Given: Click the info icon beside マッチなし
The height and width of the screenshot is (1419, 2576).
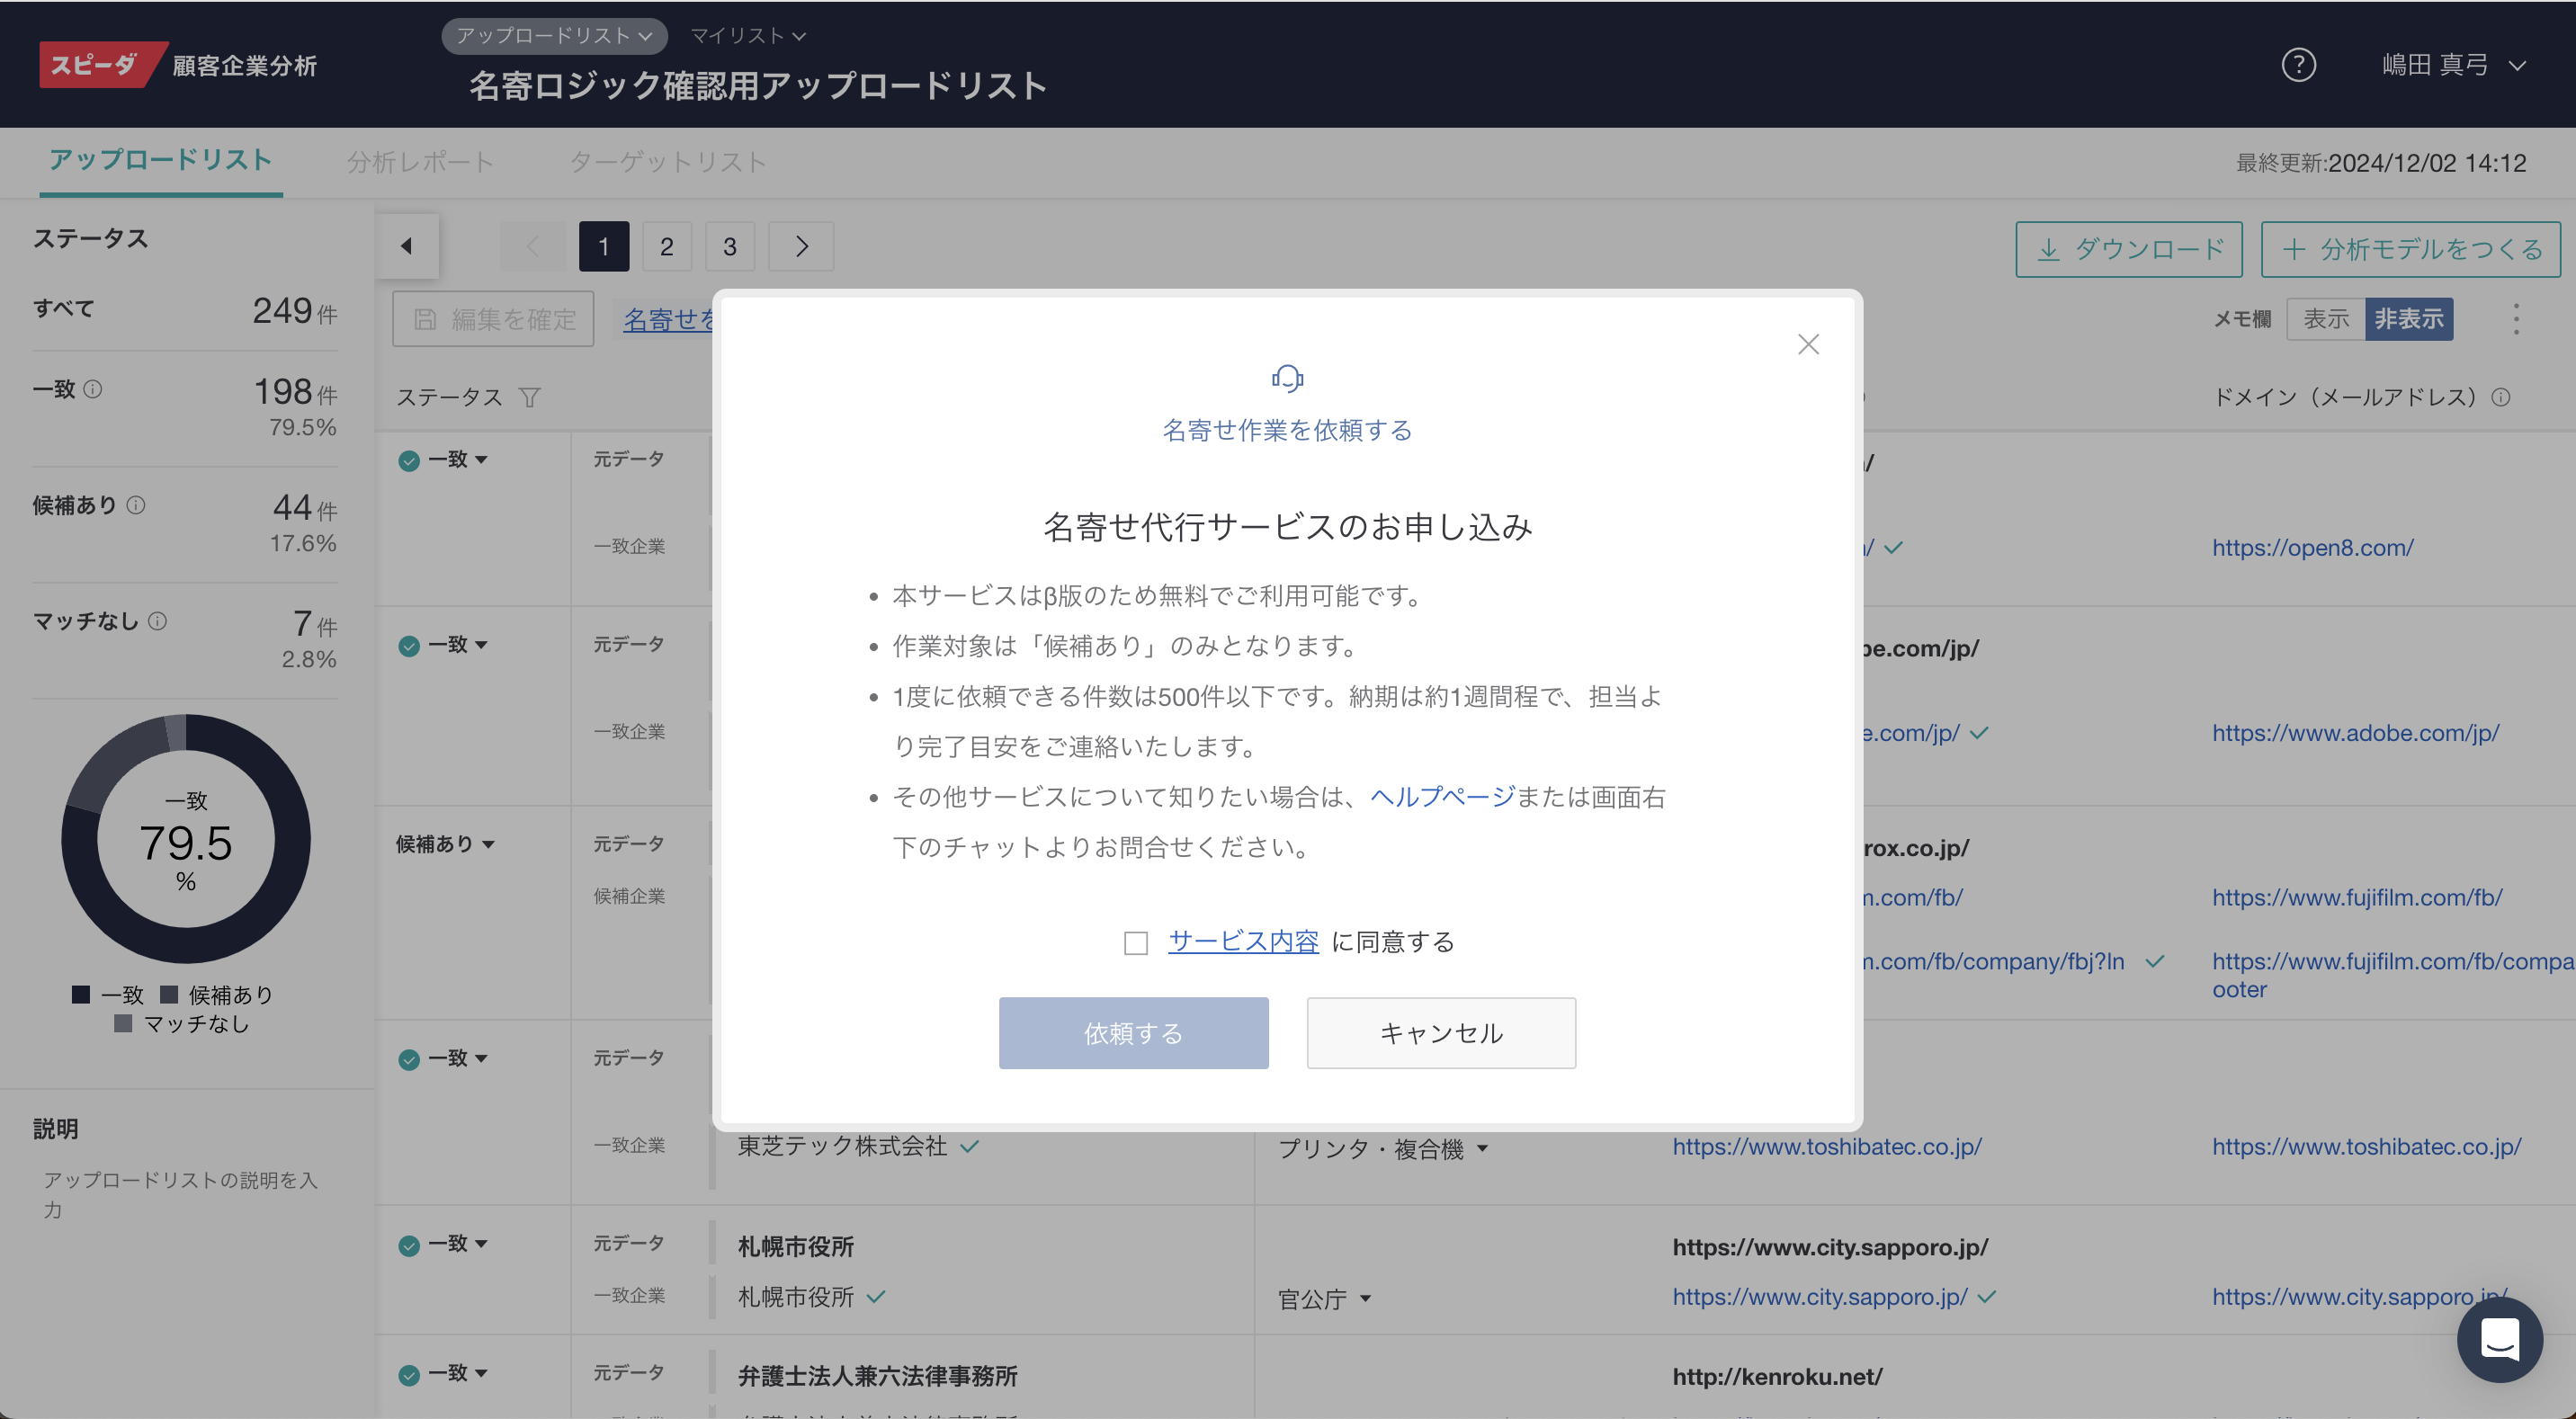Looking at the screenshot, I should pyautogui.click(x=158, y=621).
